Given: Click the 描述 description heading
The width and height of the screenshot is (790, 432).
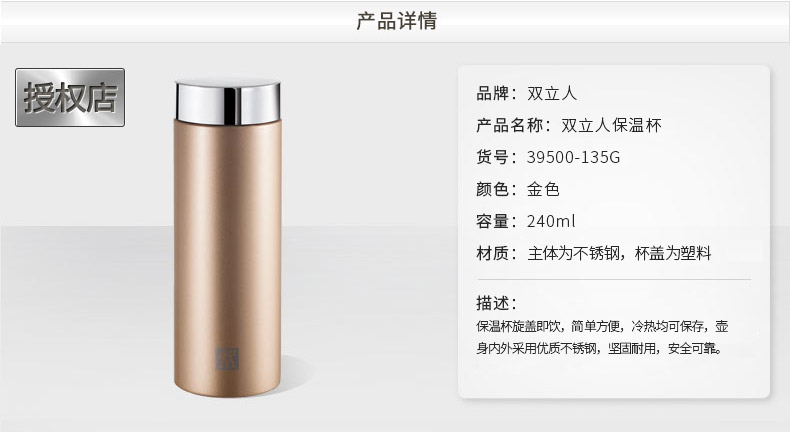Looking at the screenshot, I should click(x=496, y=303).
